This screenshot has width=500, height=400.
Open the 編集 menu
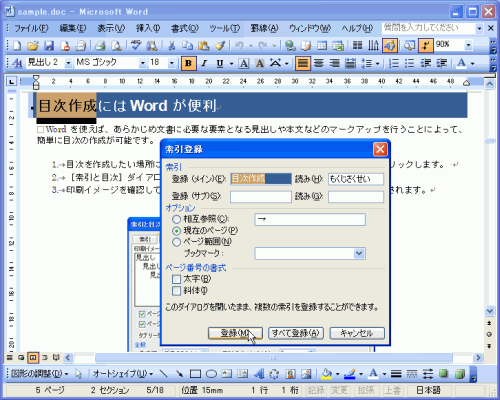click(73, 29)
